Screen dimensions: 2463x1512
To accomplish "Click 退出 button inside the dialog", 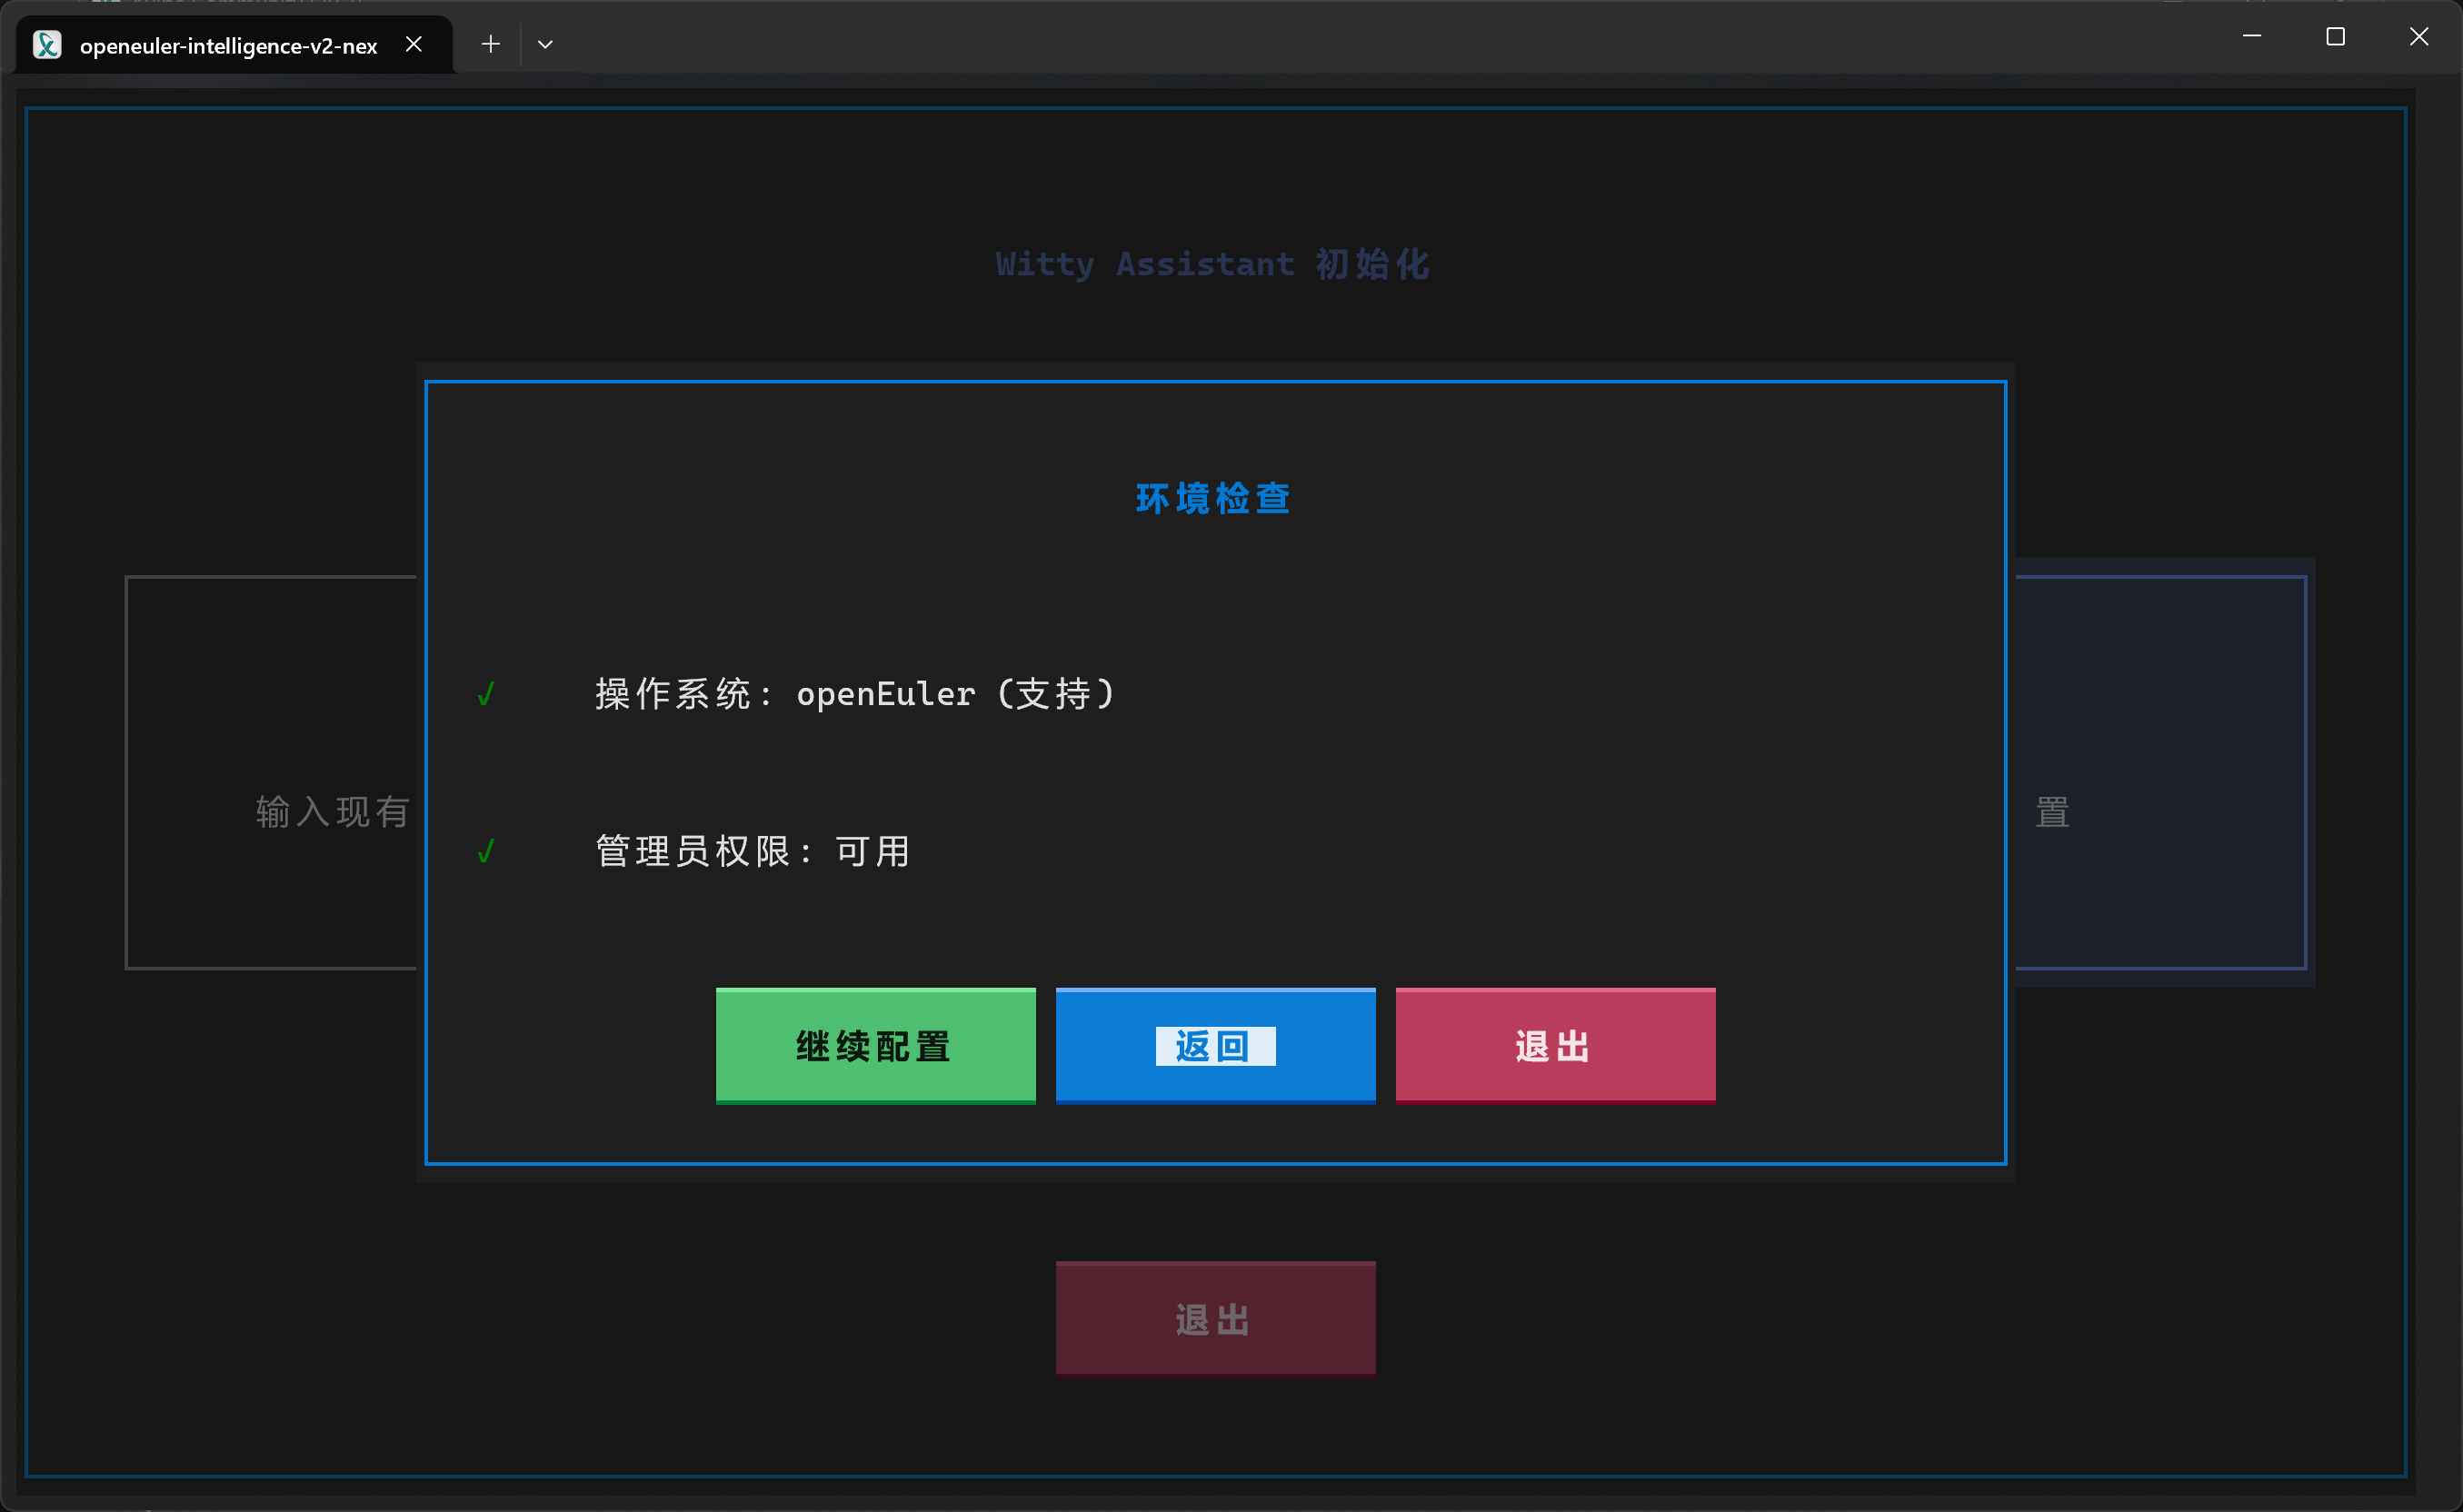I will click(x=1554, y=1045).
